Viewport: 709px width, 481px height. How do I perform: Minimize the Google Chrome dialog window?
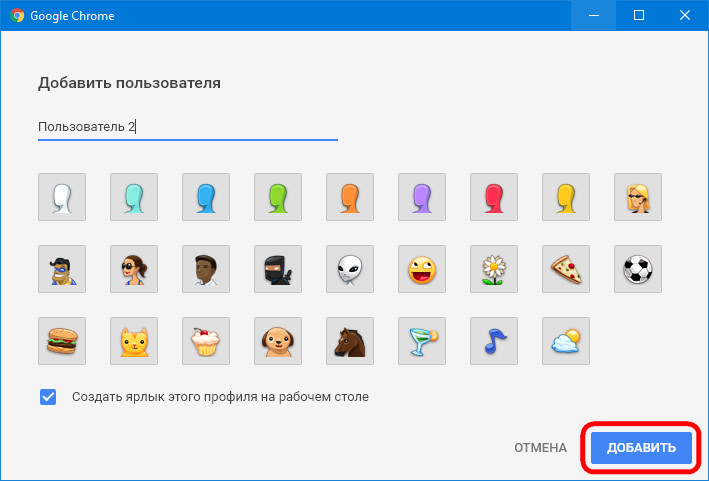(594, 15)
